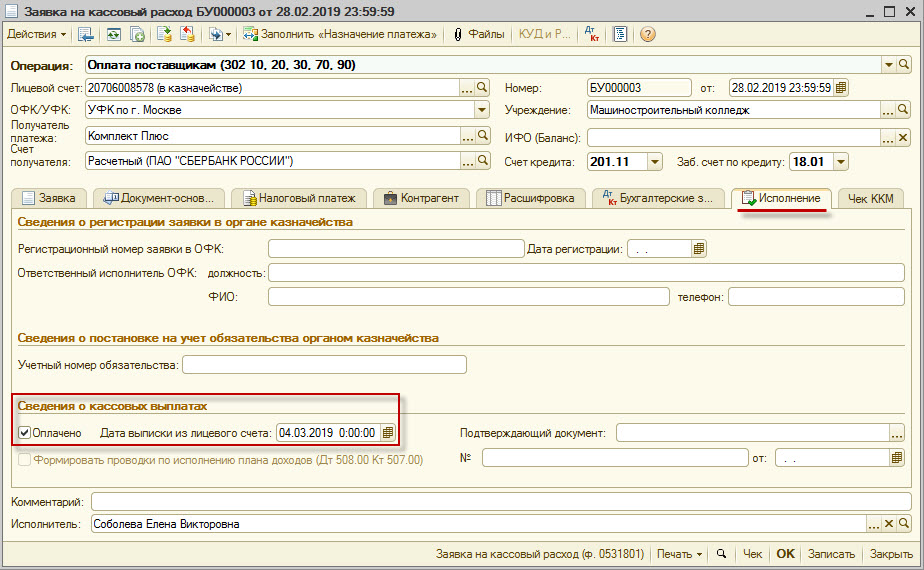Switch to Налоговый платеж tab
The image size is (924, 570).
point(299,199)
